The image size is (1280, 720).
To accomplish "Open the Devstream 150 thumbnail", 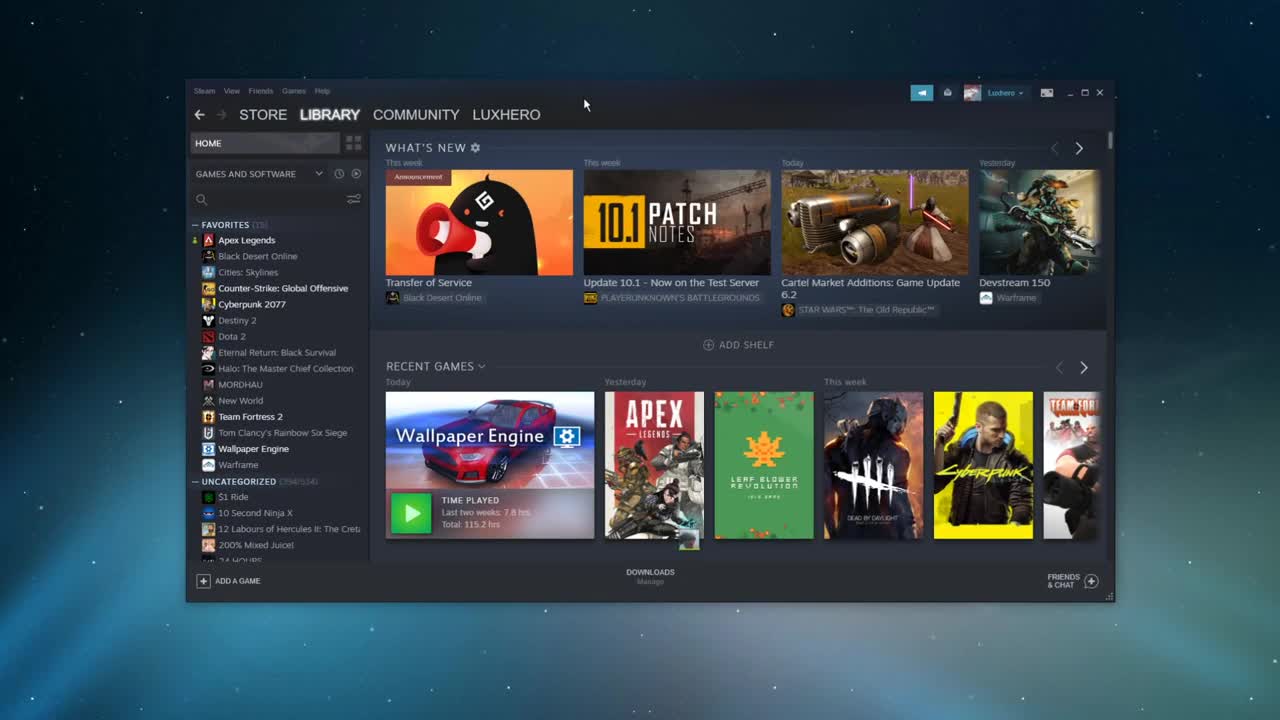I will [1039, 222].
